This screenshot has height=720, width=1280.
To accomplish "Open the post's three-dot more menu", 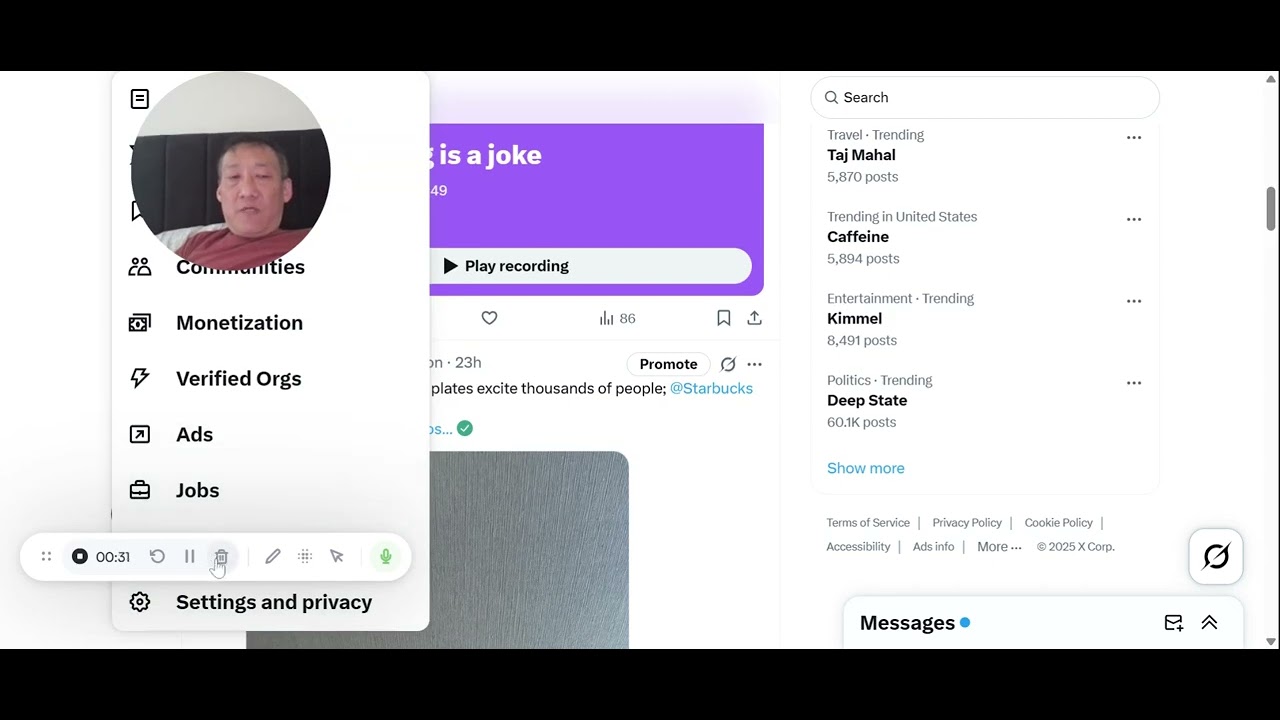I will coord(754,364).
